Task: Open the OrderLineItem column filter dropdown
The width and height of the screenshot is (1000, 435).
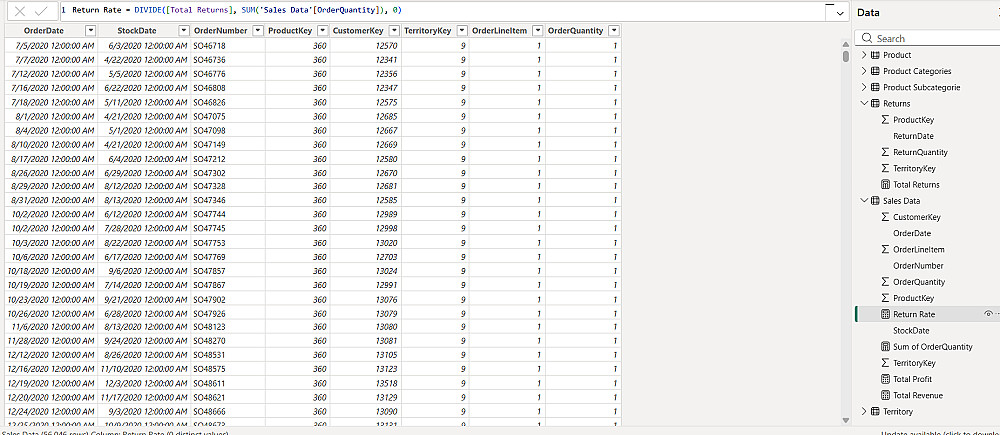Action: (x=538, y=31)
